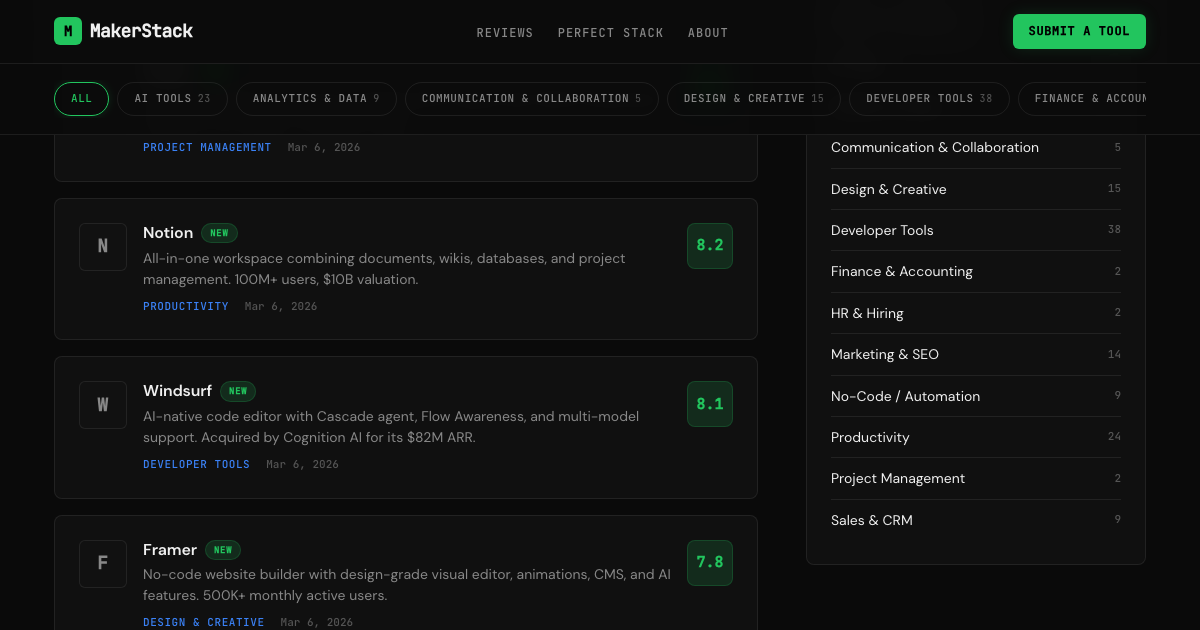The image size is (1200, 630).
Task: Click Windsurf's 8.1 score badge
Action: [x=710, y=403]
